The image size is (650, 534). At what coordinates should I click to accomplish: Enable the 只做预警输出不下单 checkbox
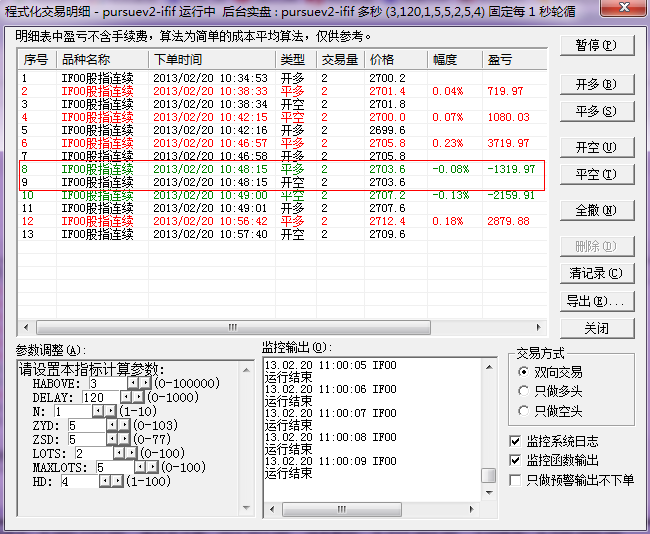tap(515, 480)
